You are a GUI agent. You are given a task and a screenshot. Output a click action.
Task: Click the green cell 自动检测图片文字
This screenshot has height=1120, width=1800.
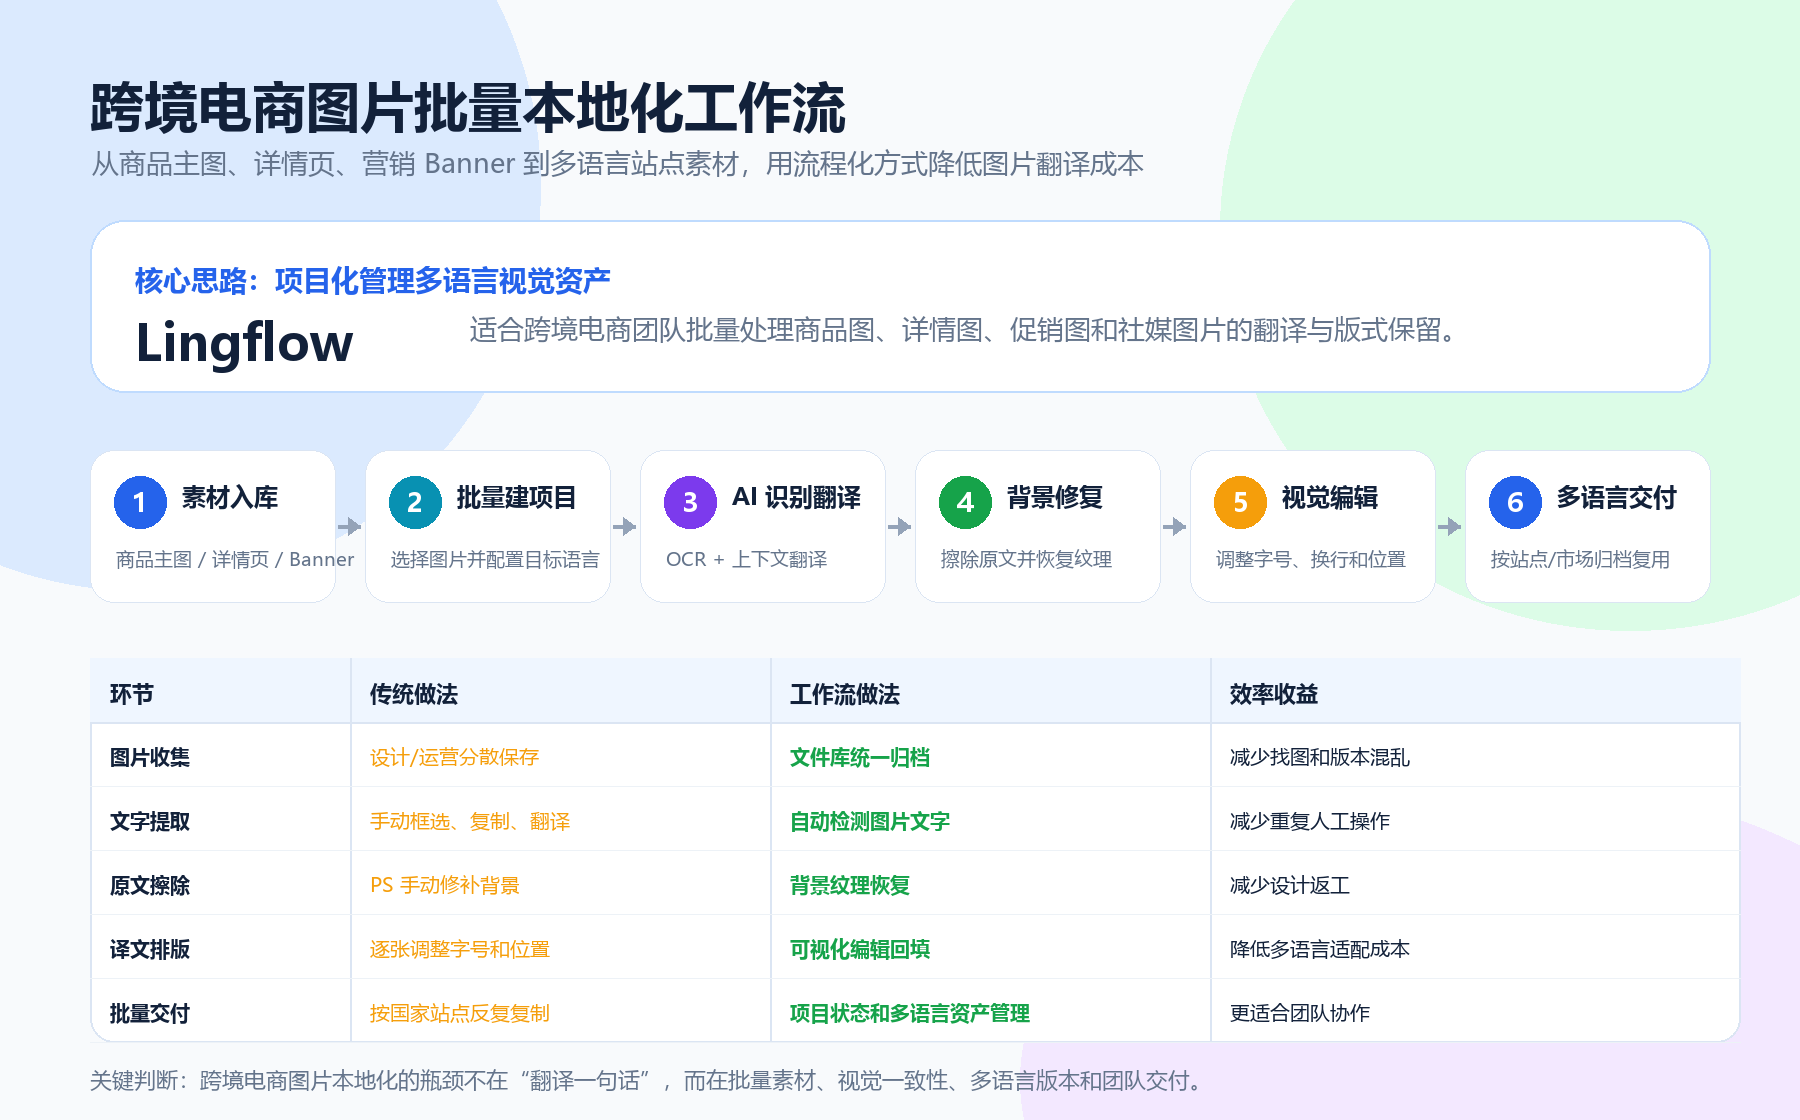[869, 822]
